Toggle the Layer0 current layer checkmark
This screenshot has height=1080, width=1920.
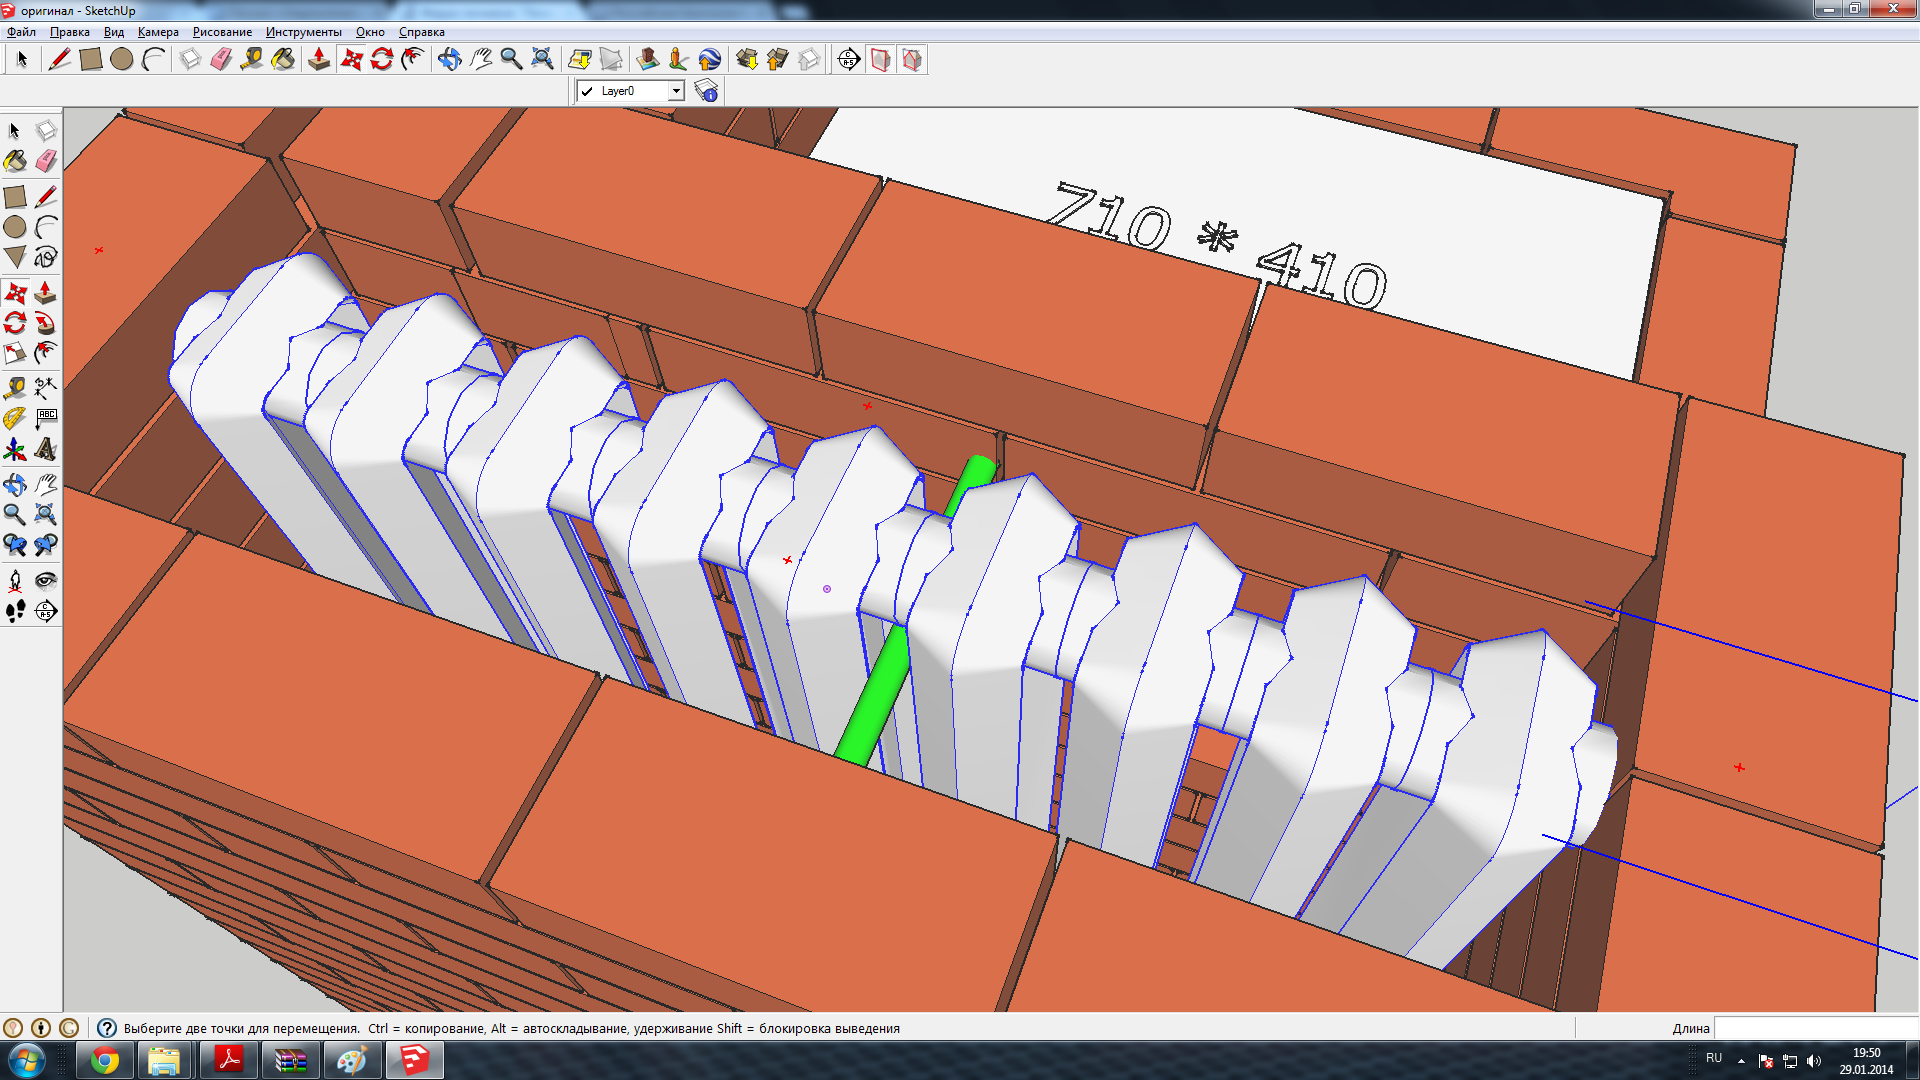click(x=587, y=91)
